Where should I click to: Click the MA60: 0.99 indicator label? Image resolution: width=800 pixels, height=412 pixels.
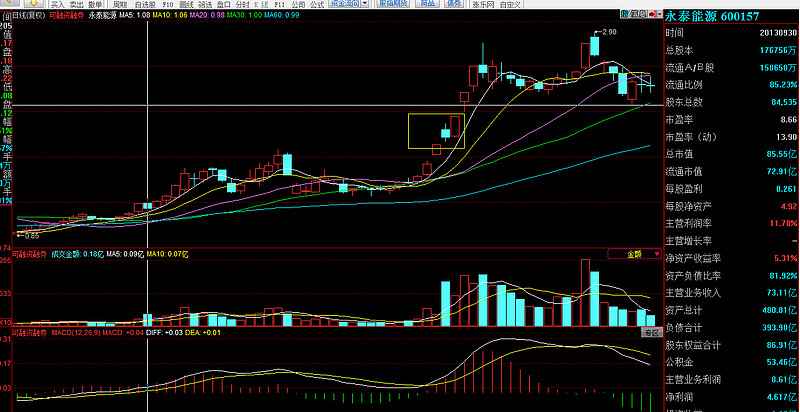tap(281, 15)
